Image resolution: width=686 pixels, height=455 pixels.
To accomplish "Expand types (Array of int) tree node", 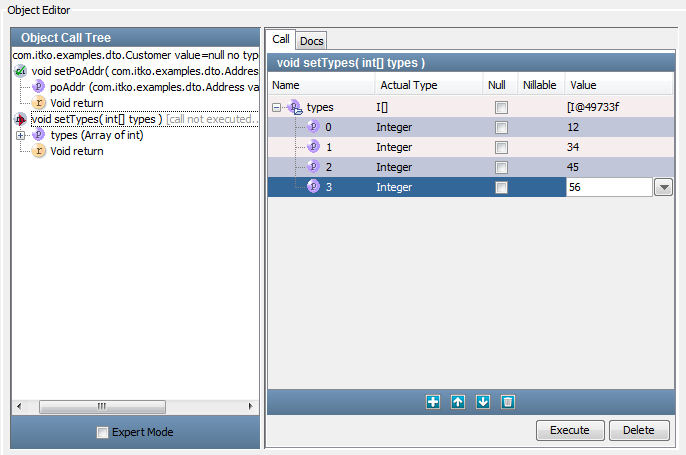I will (20, 135).
